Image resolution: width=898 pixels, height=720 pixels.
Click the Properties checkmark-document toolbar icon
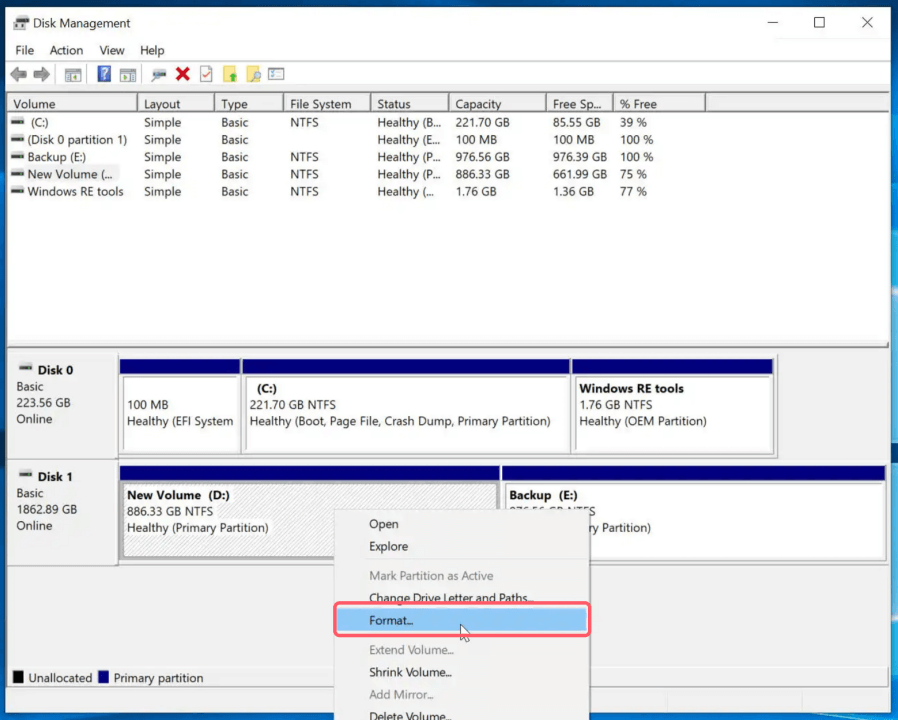205,74
